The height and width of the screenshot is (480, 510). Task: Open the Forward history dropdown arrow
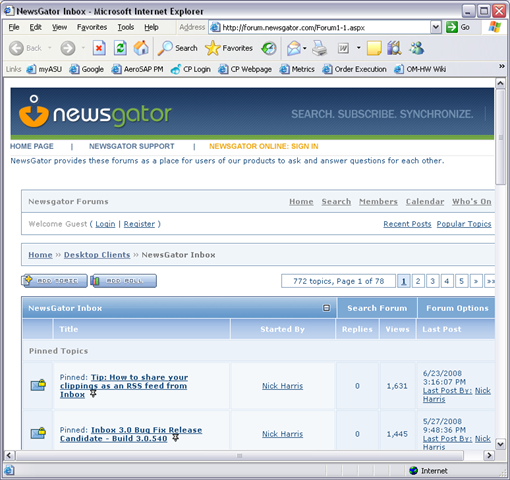83,48
